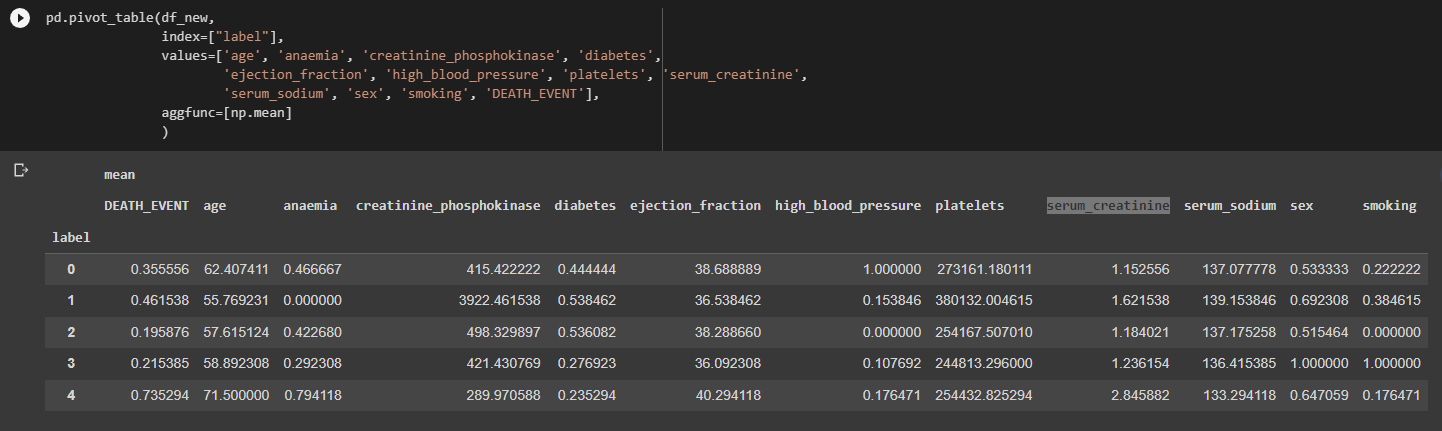
Task: Click the DEATH_EVENT column header
Action: click(x=146, y=206)
